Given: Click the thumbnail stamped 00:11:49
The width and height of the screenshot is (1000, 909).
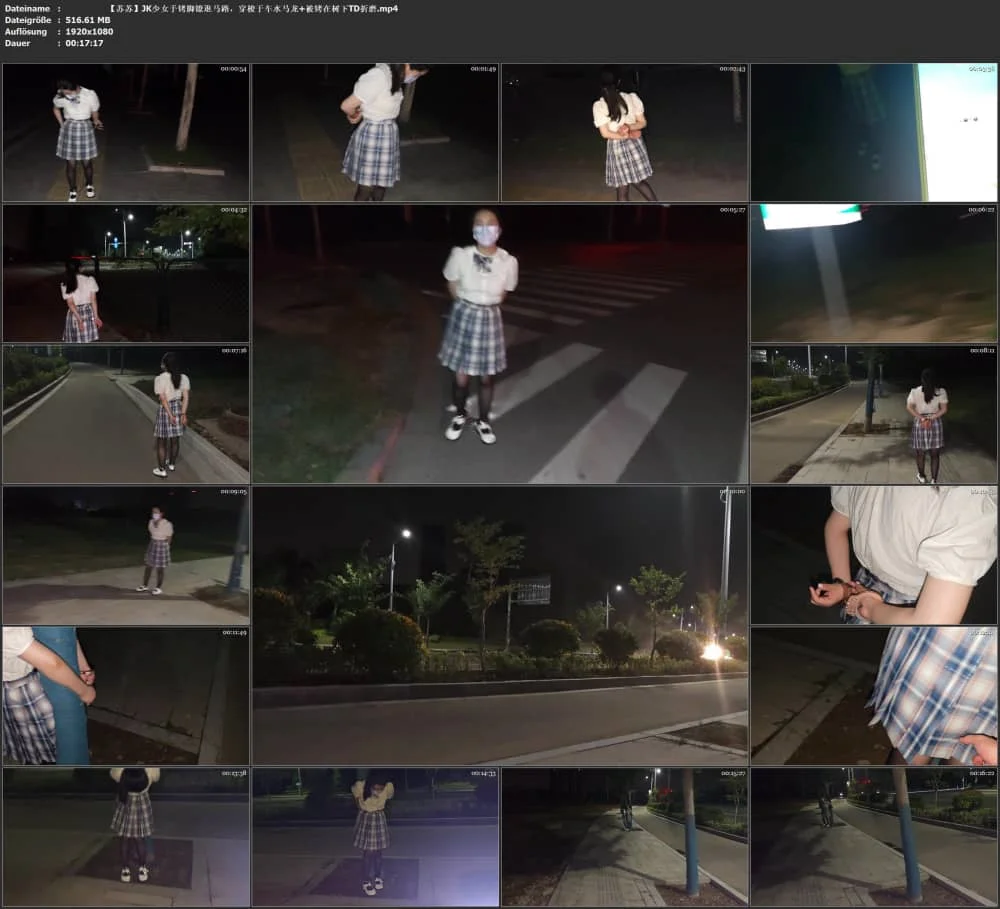Looking at the screenshot, I should pyautogui.click(x=126, y=696).
